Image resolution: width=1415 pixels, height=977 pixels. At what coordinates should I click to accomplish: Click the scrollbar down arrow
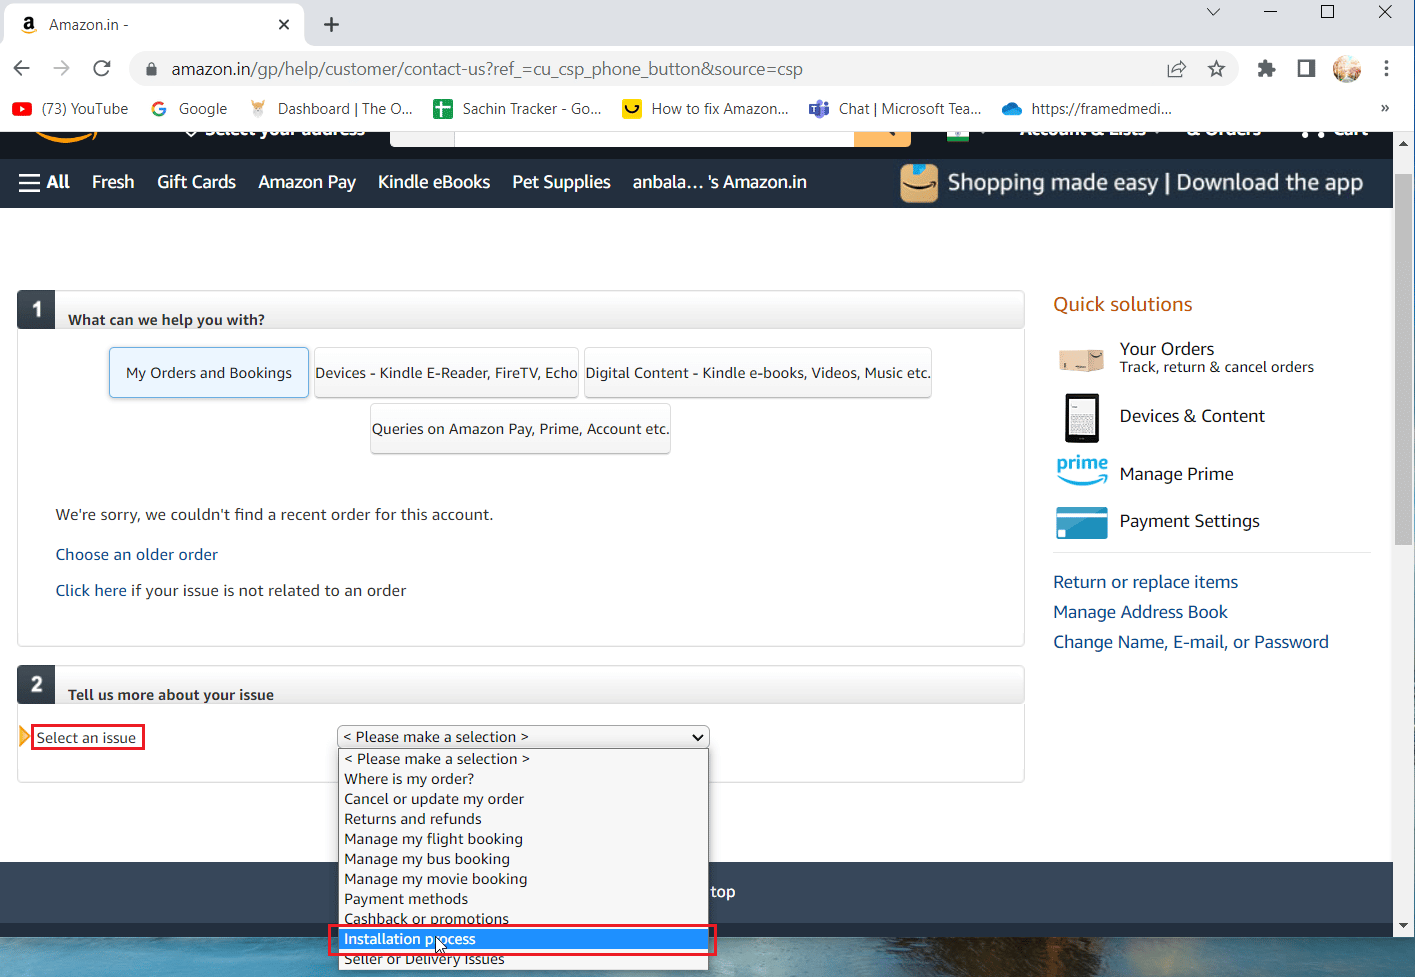click(1403, 926)
